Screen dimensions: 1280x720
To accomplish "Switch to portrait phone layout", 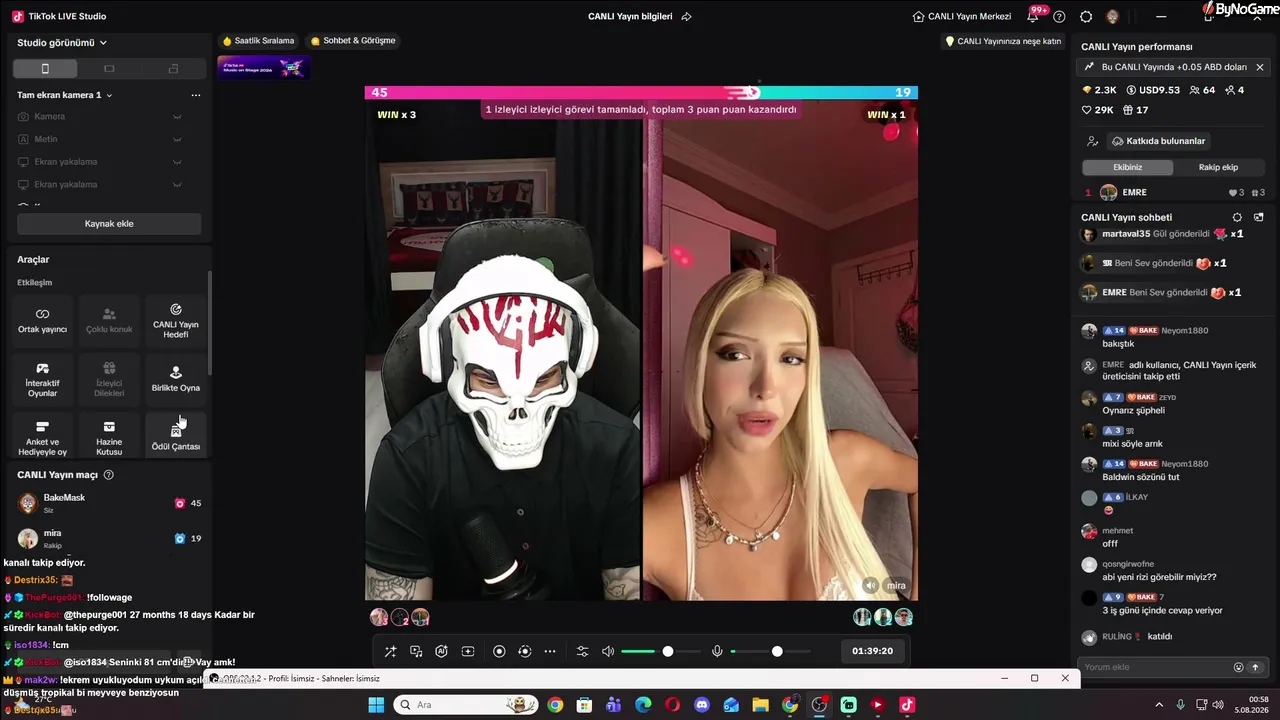I will 45,69.
